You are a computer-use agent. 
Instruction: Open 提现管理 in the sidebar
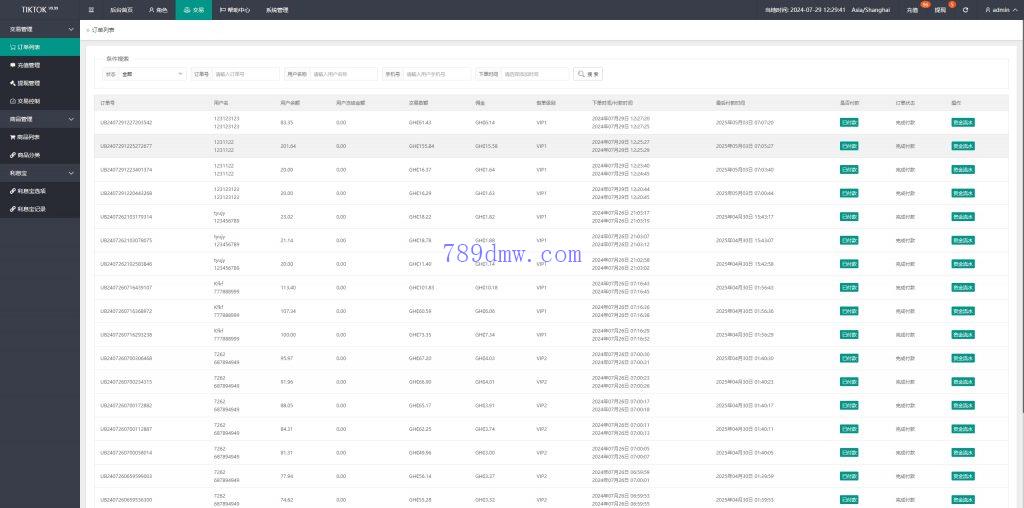28,83
